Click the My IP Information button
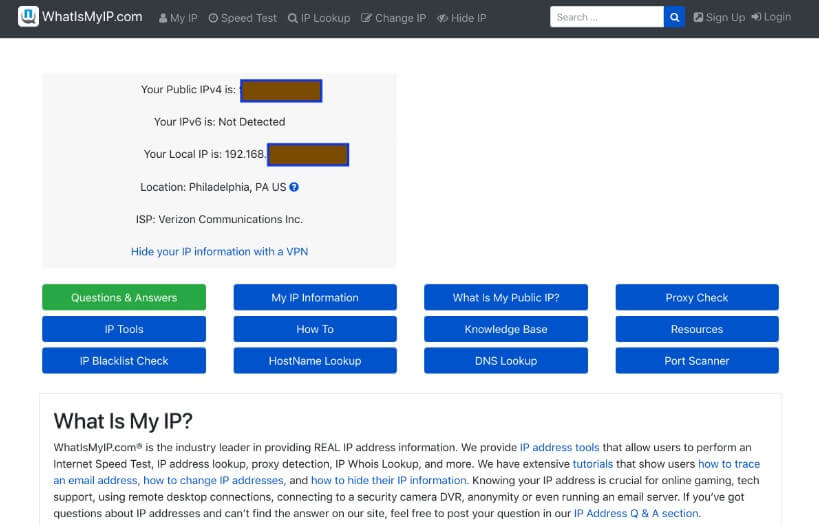This screenshot has height=526, width=819. (x=315, y=297)
